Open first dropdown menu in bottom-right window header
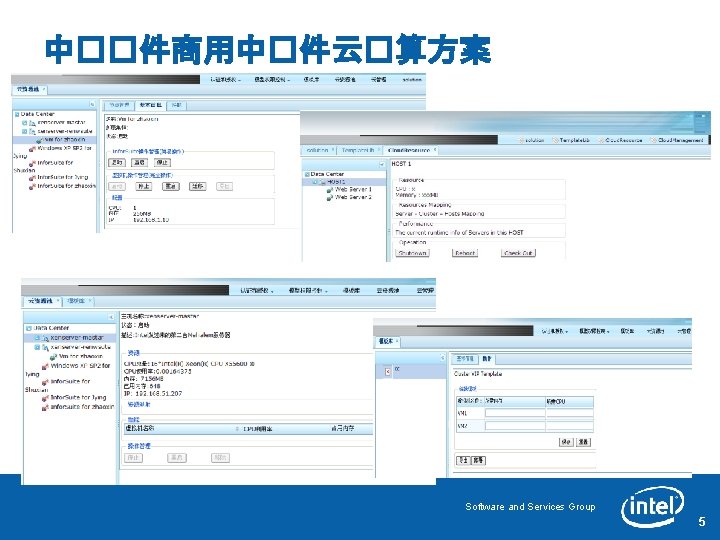Screen dimensions: 720x540 click(x=554, y=331)
